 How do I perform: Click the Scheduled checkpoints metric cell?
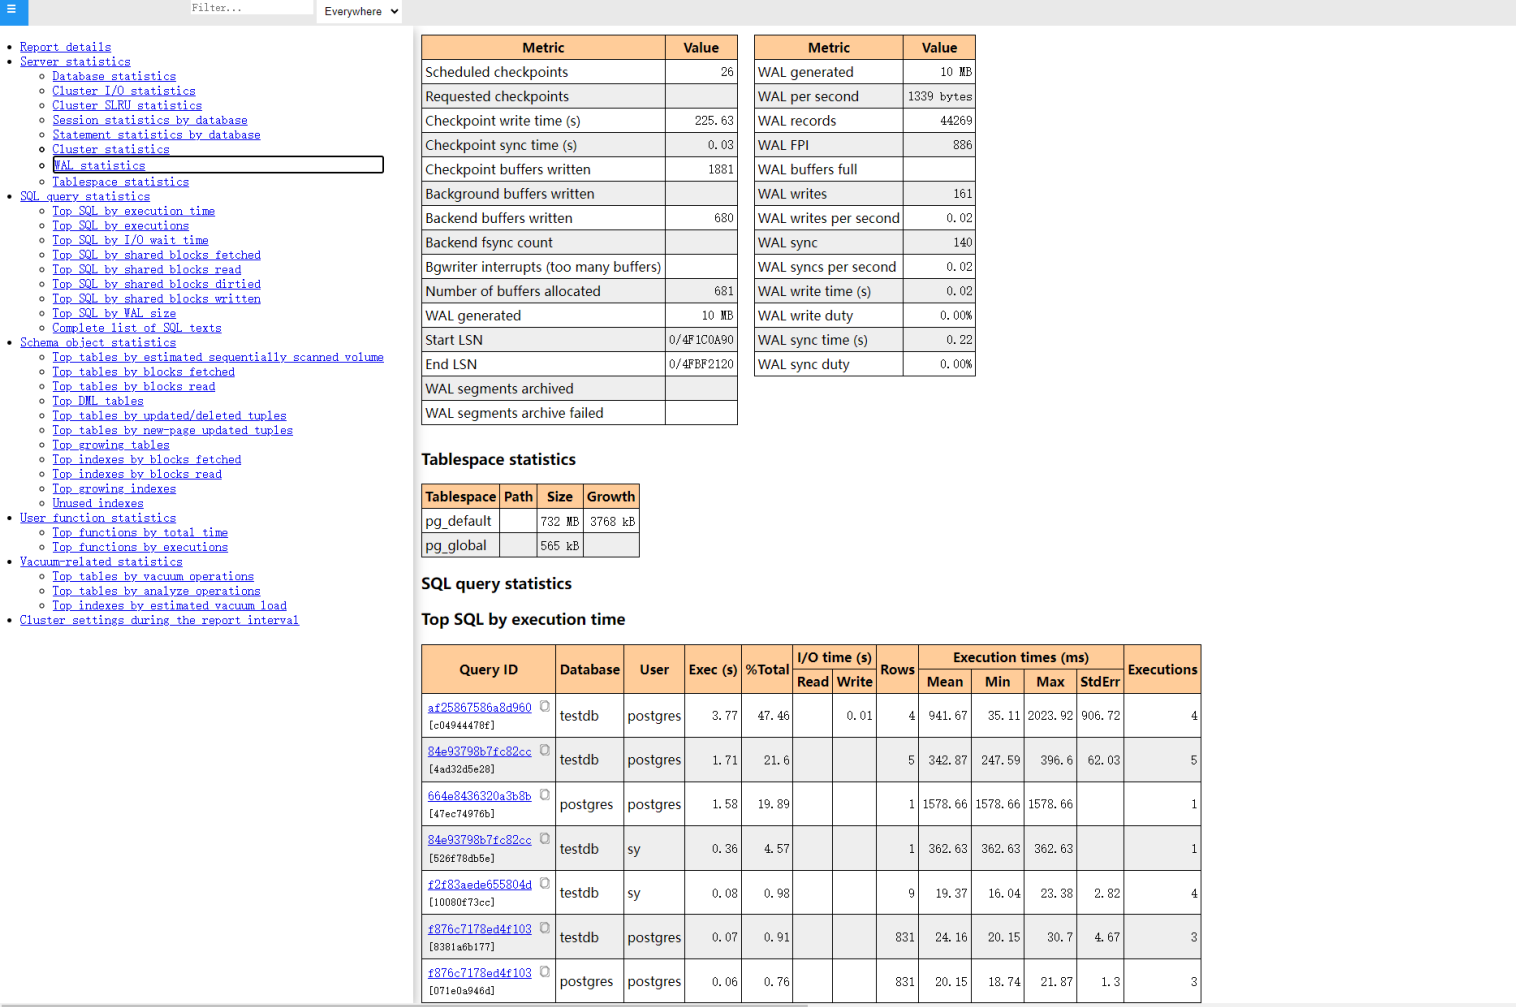click(544, 72)
